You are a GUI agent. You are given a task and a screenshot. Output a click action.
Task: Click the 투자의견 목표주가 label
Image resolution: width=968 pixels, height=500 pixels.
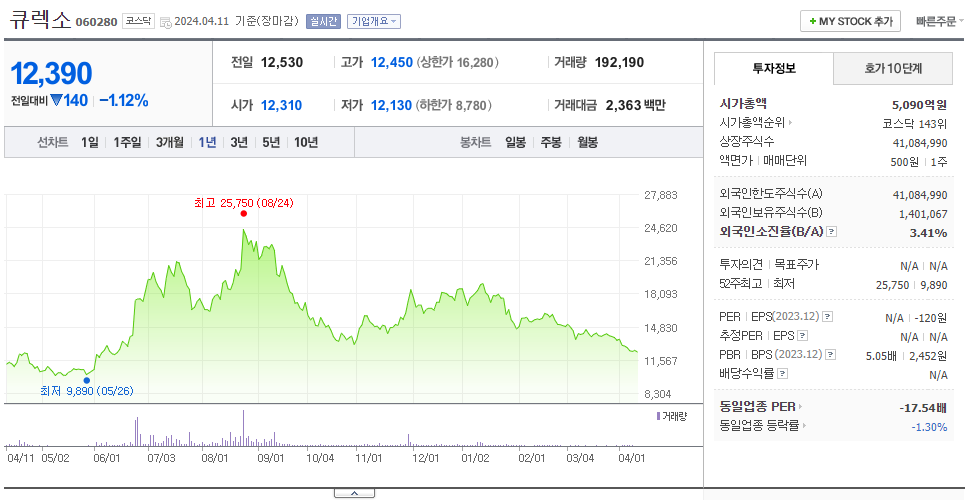tap(769, 265)
